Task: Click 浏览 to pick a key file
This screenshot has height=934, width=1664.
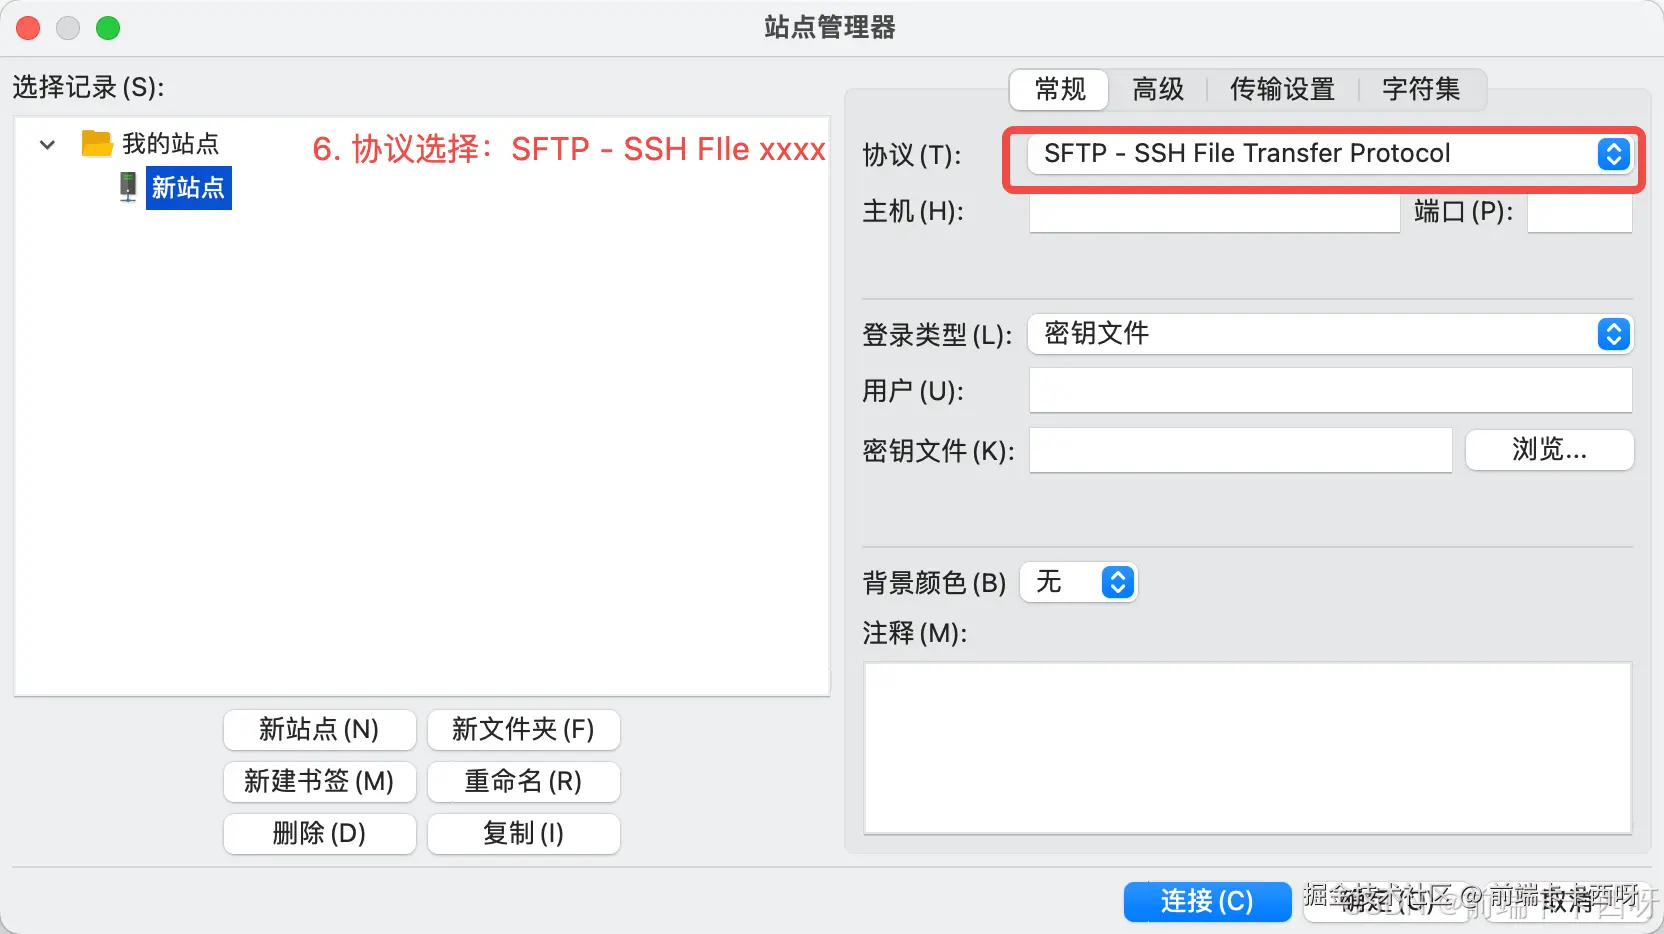Action: [x=1549, y=450]
